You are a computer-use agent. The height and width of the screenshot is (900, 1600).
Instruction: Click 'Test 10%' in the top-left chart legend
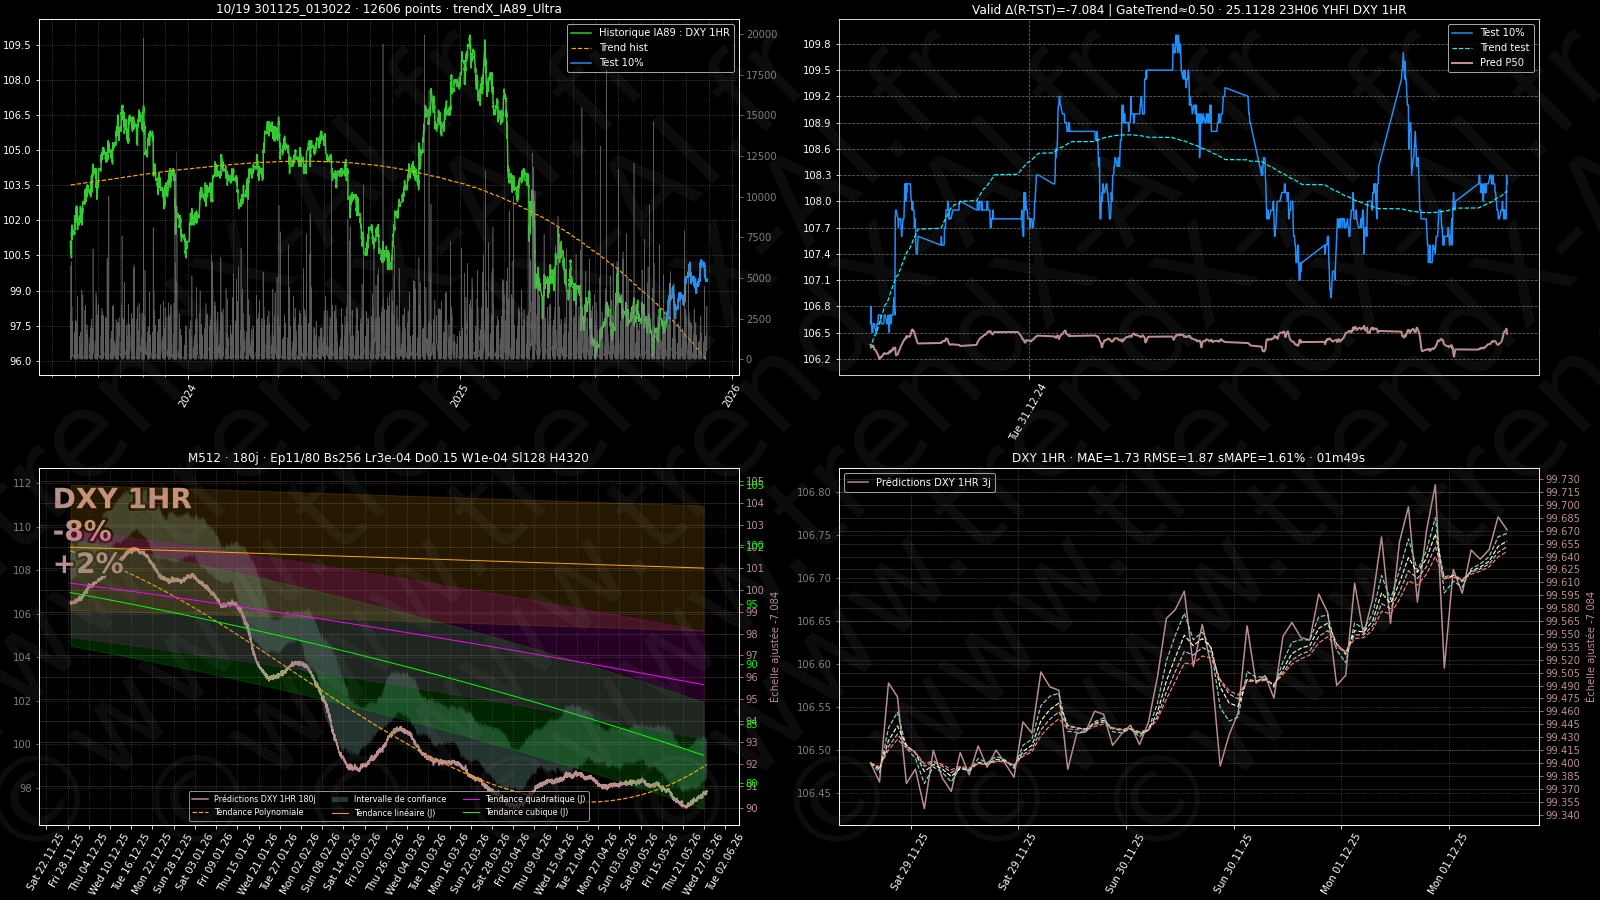(621, 63)
